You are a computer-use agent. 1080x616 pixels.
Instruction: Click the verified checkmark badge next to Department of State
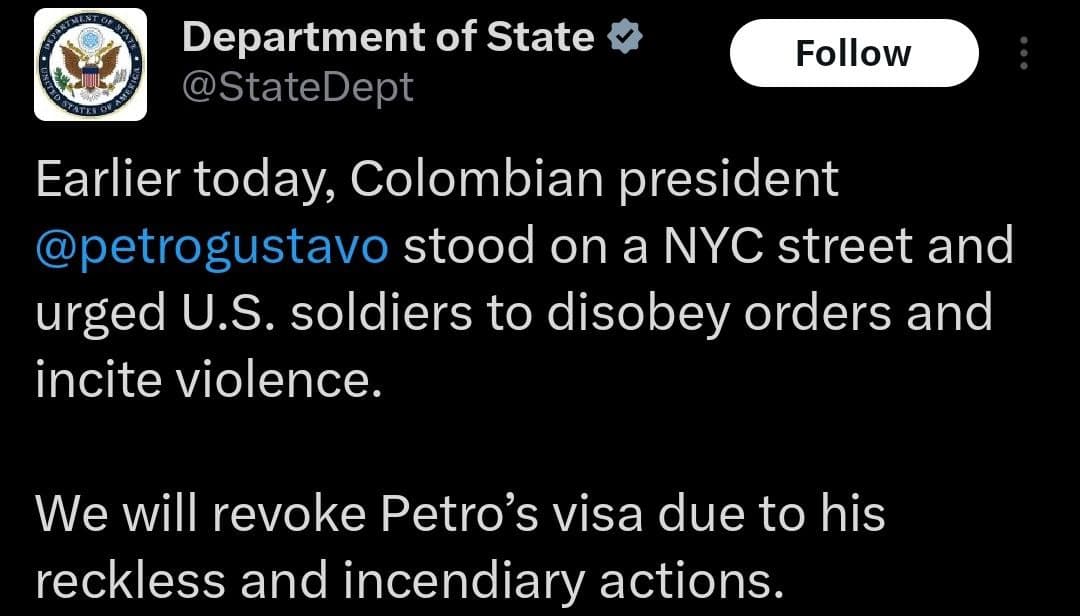pyautogui.click(x=626, y=34)
